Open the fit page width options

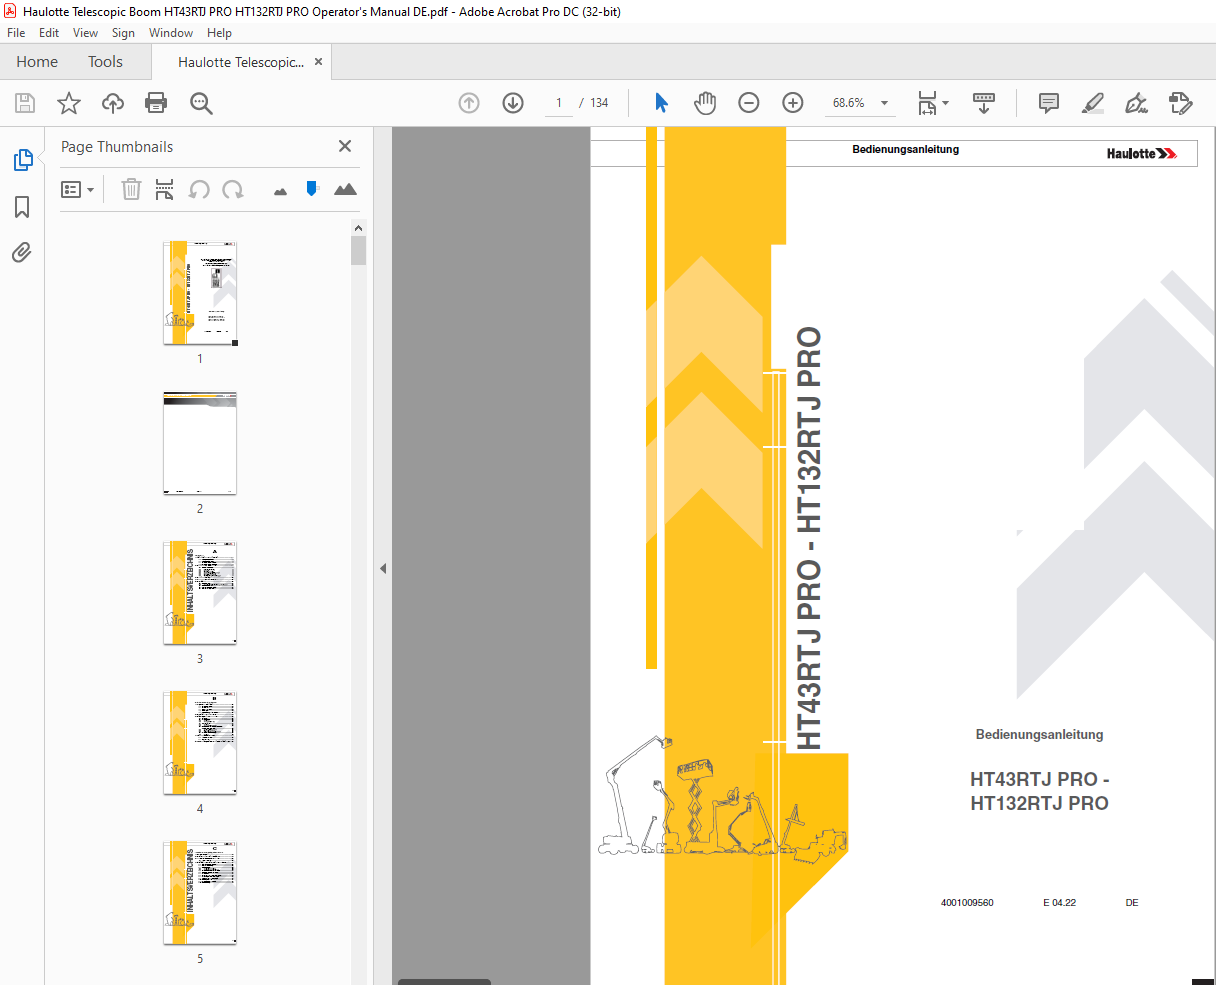(933, 103)
